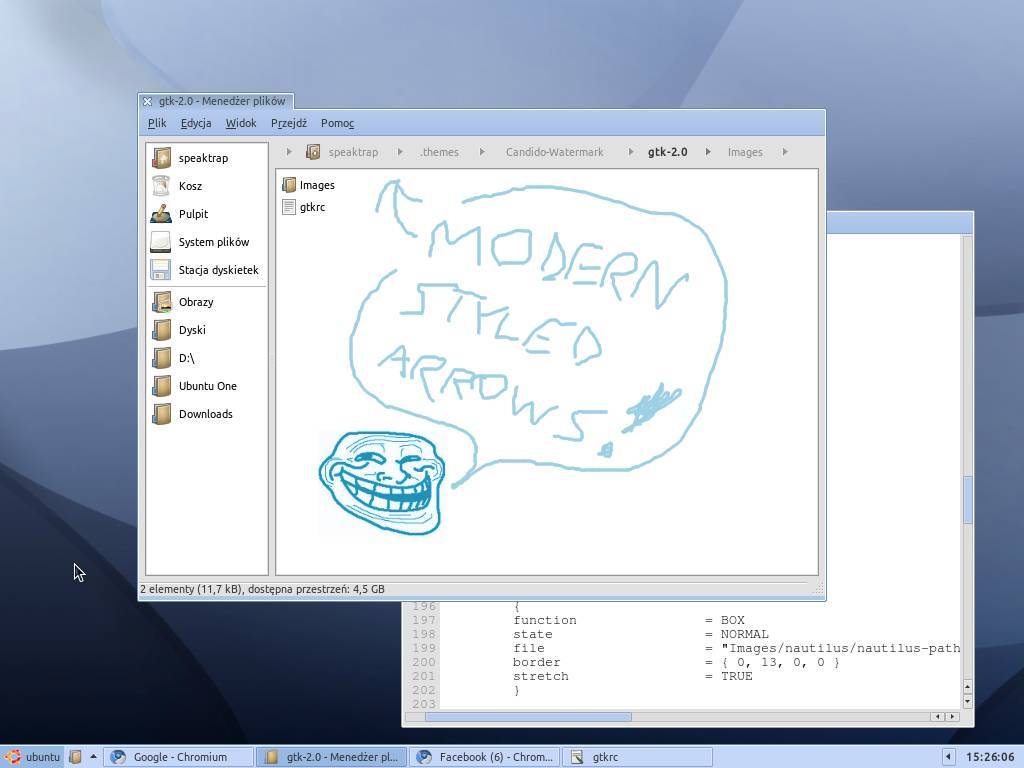Open the Plik menu

(x=157, y=123)
